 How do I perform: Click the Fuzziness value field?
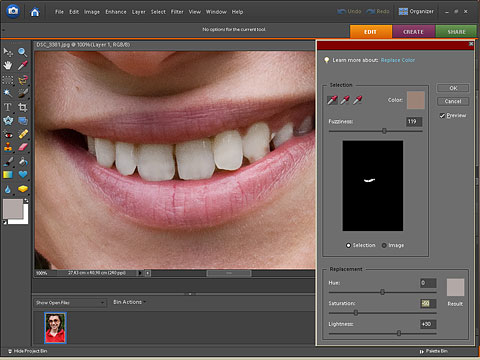[x=414, y=122]
